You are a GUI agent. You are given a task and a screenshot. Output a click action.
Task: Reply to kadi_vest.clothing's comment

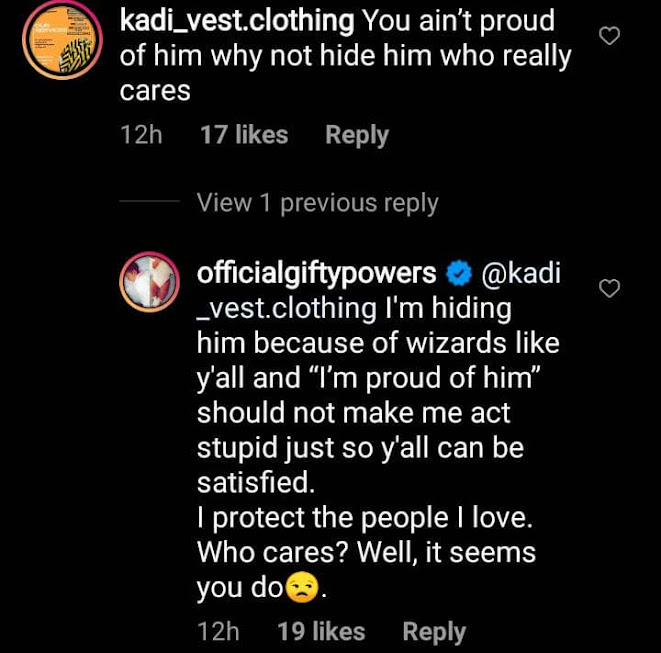click(357, 136)
